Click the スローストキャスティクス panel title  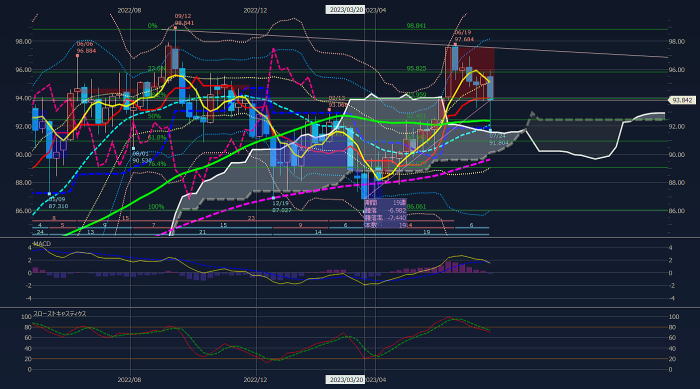(59, 314)
